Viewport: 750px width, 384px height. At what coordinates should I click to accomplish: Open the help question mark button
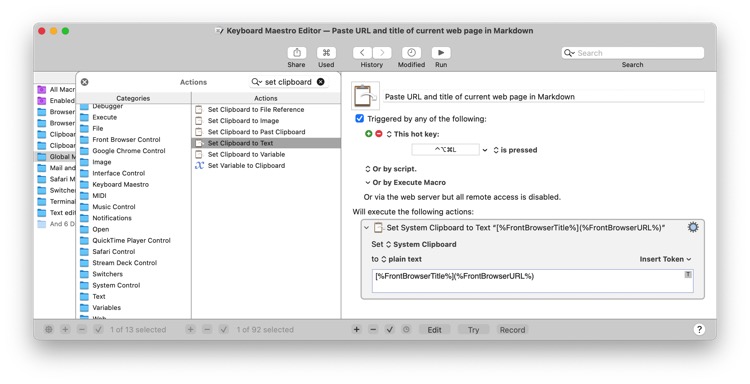[x=699, y=329]
